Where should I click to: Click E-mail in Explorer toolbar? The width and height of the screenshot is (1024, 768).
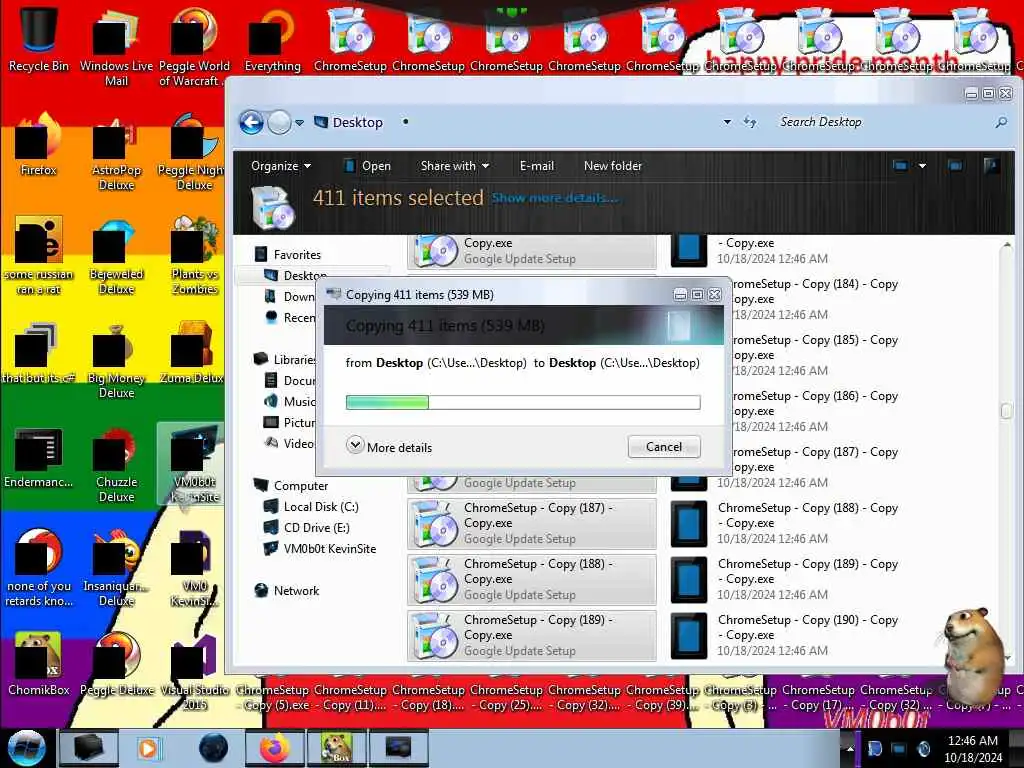point(537,166)
